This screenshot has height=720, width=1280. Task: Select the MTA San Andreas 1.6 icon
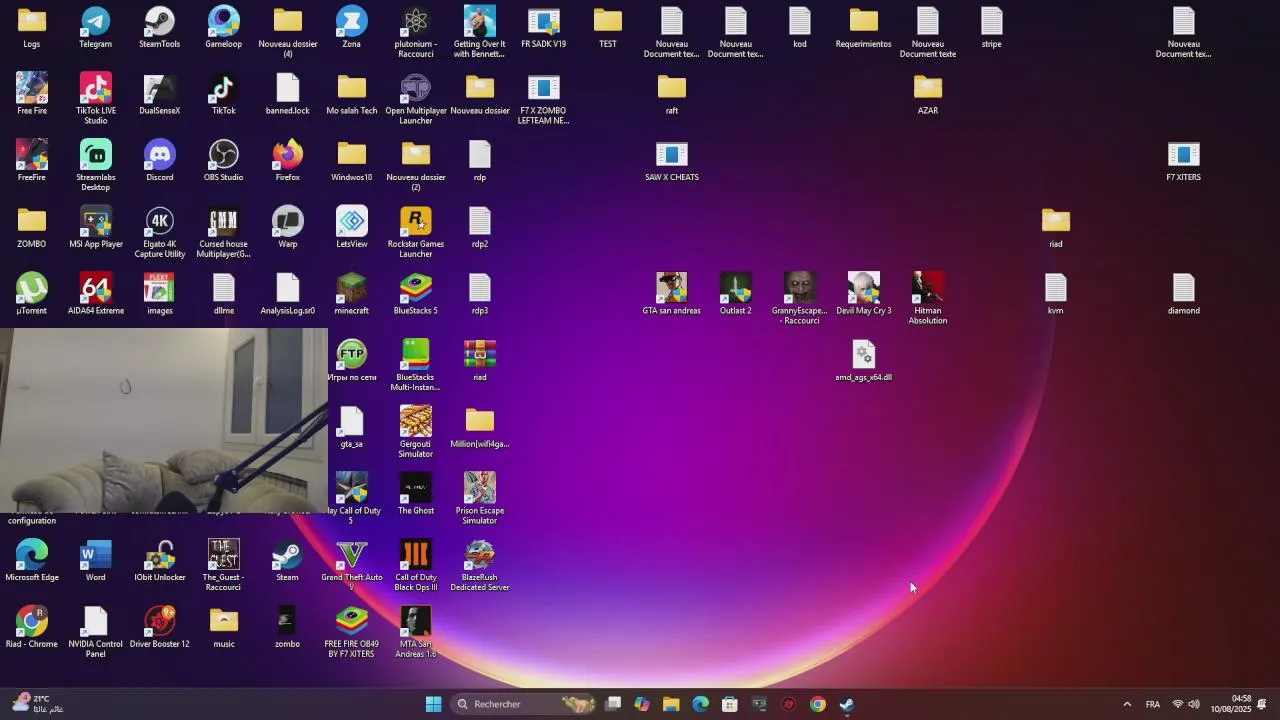pyautogui.click(x=416, y=632)
